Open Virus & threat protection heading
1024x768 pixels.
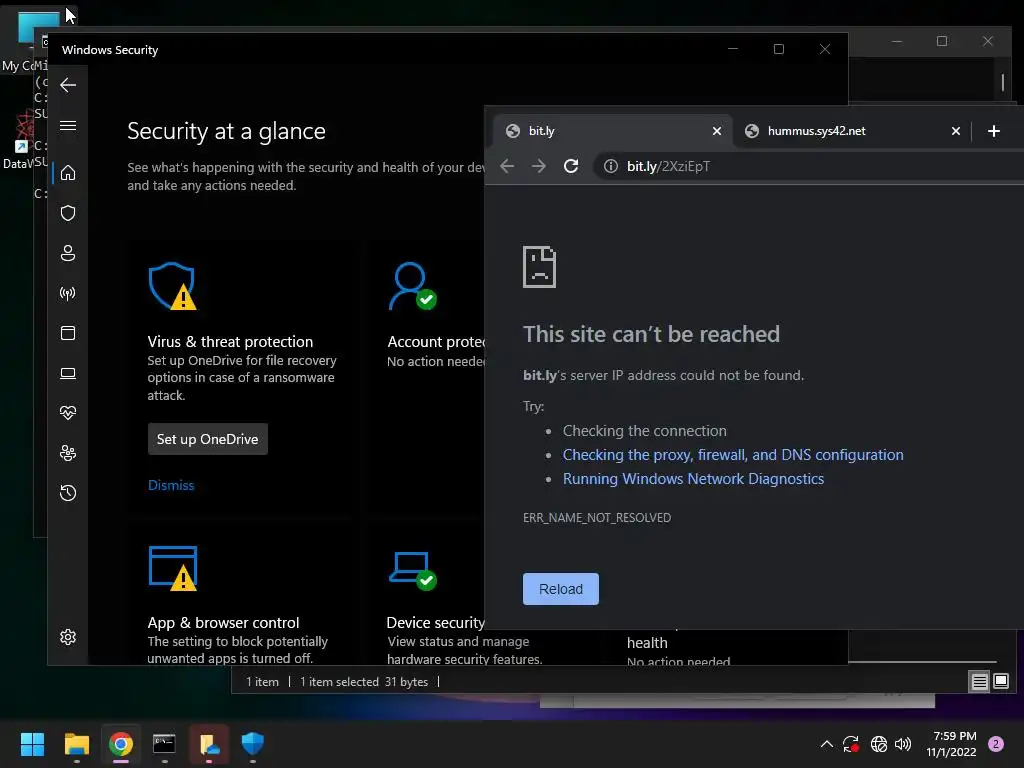tap(230, 342)
